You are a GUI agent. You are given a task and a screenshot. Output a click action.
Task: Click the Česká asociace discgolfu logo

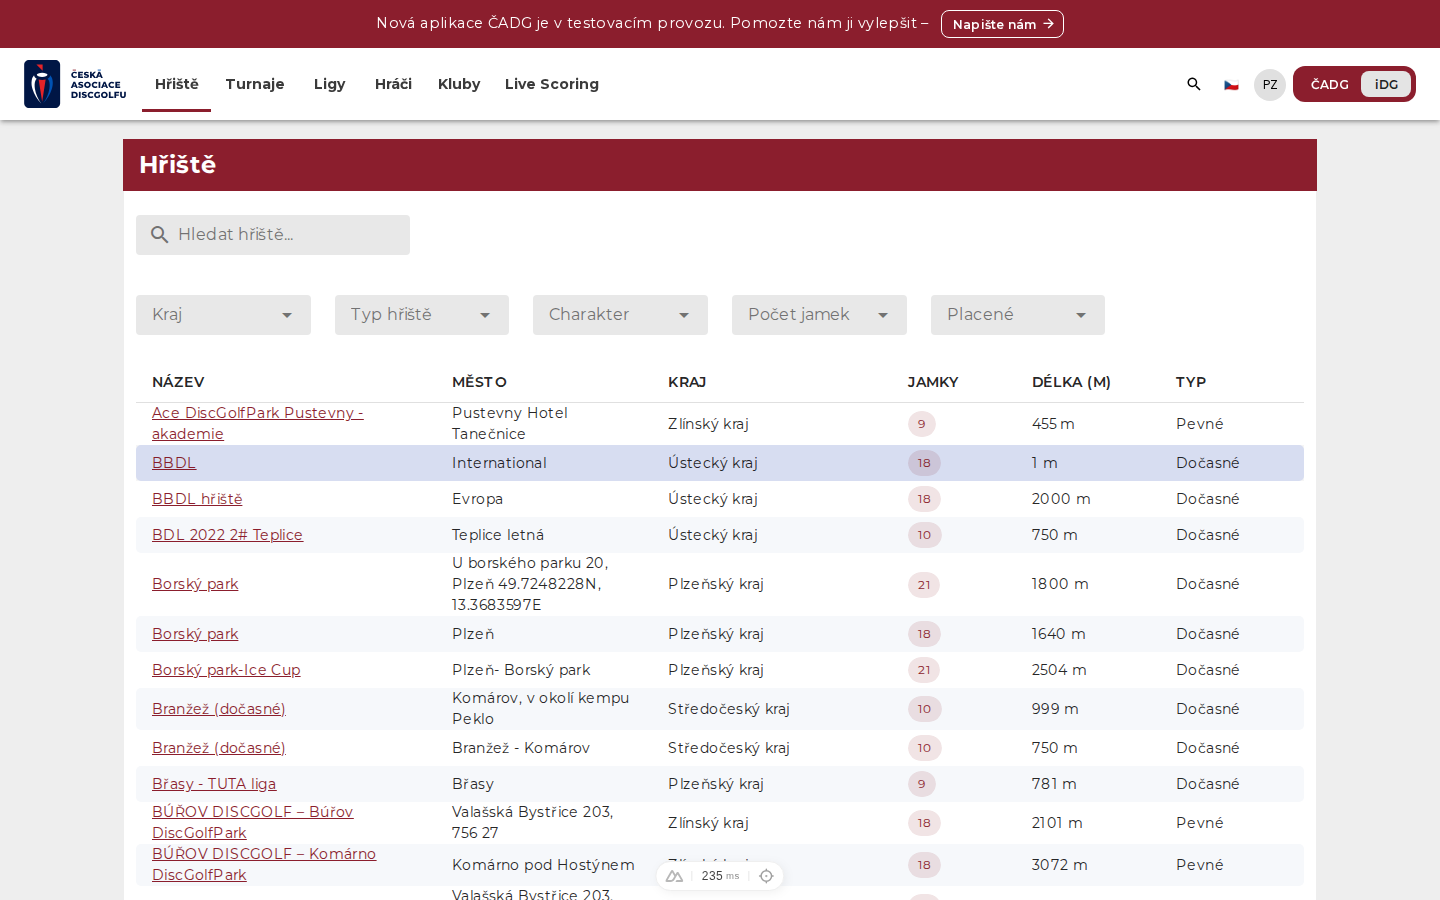(x=75, y=84)
